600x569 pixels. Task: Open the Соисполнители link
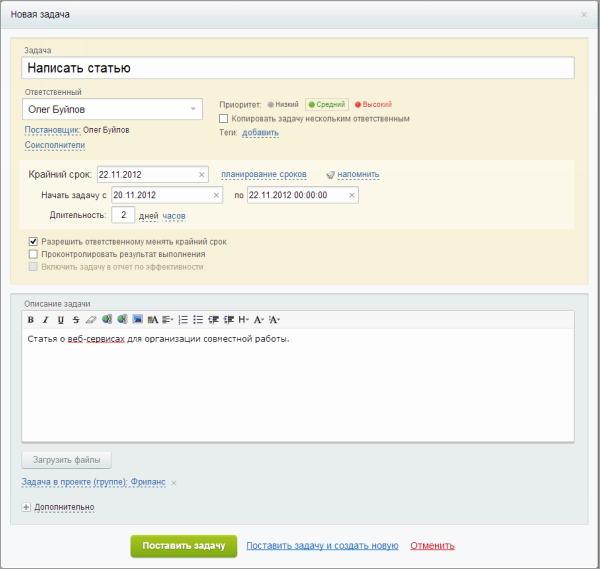[x=54, y=145]
